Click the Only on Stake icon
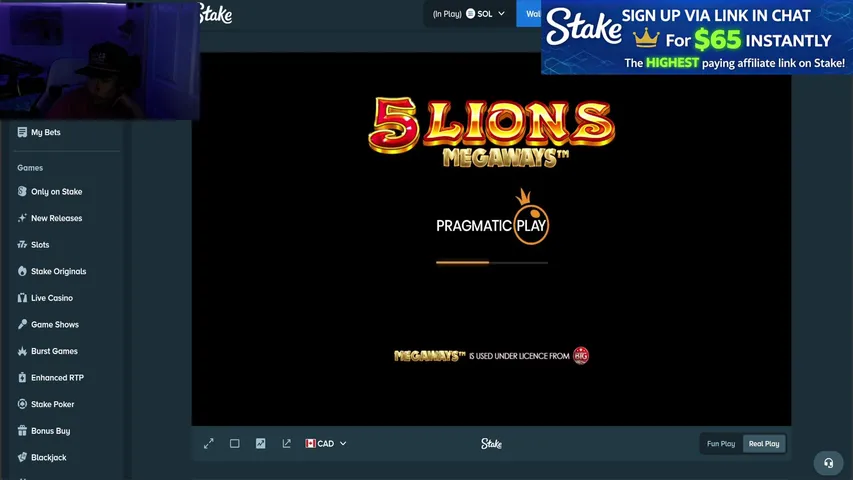The height and width of the screenshot is (480, 853). [x=22, y=192]
